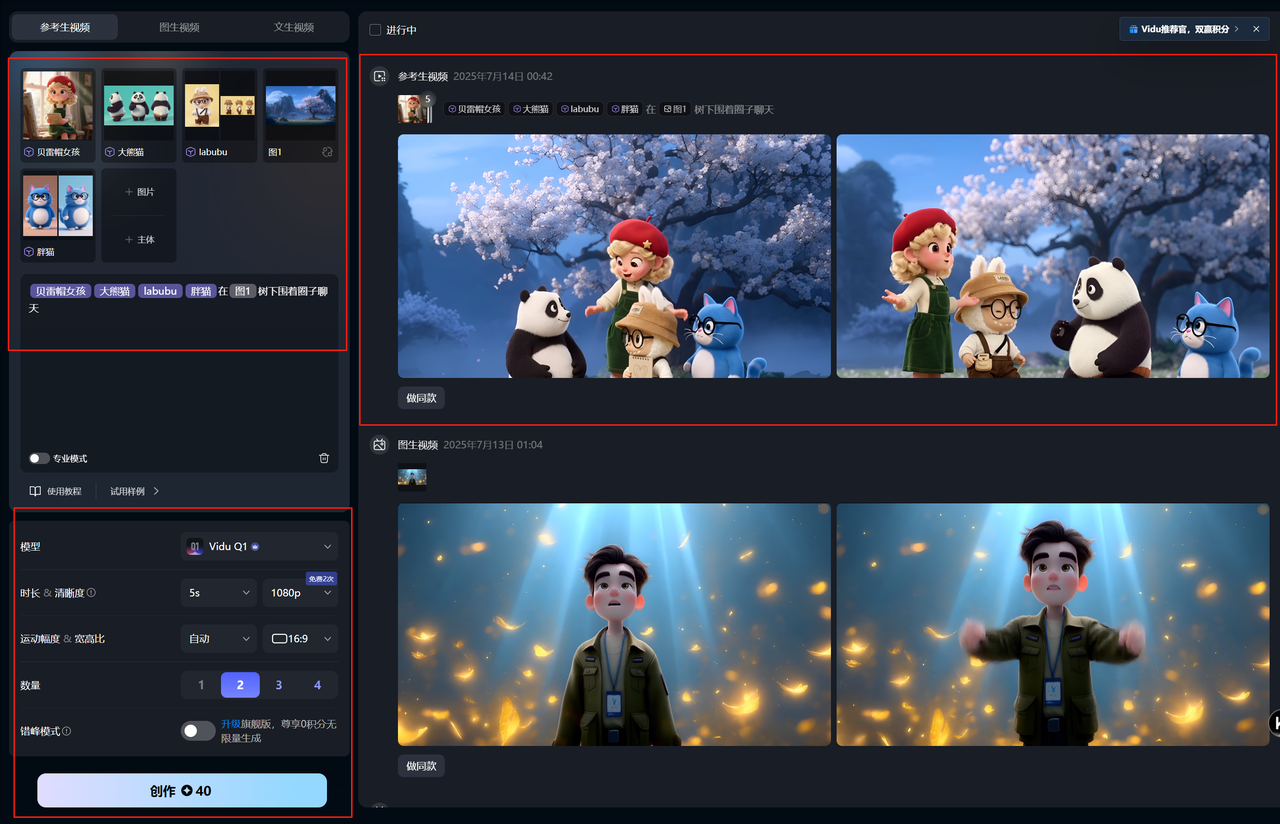
Task: Open the reference thumbnail stack in 参考生视频 task
Action: point(415,108)
